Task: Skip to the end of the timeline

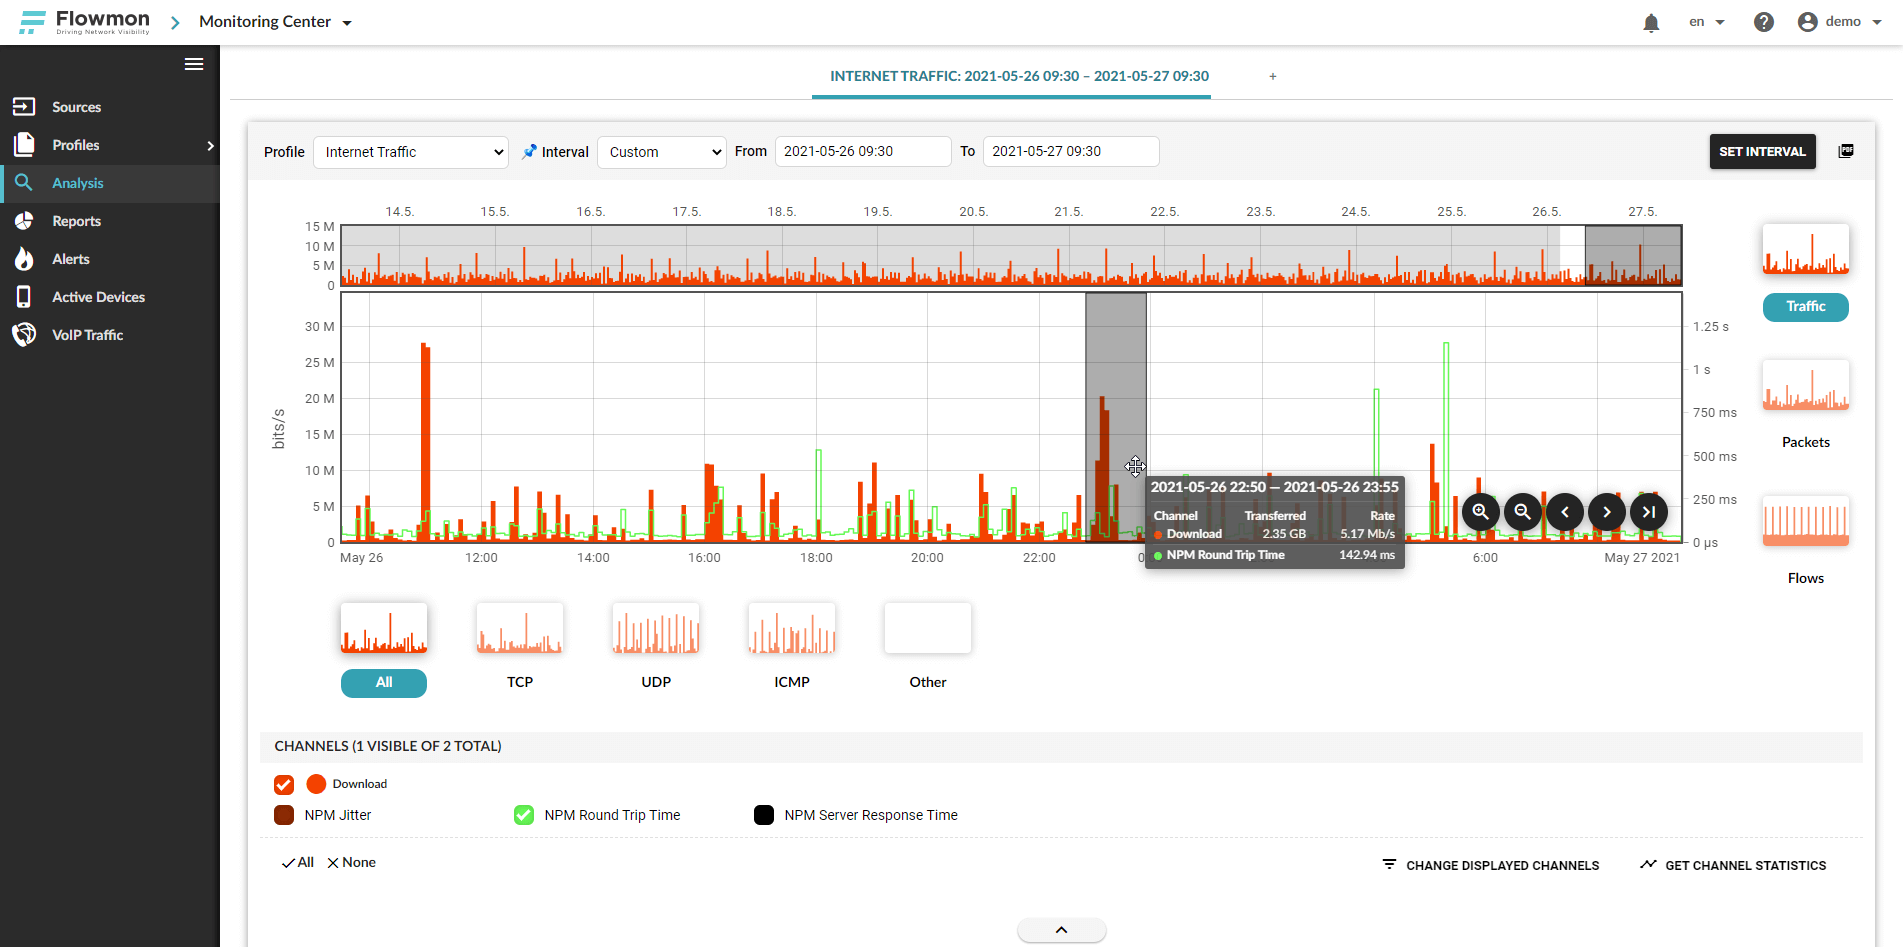Action: [x=1648, y=511]
